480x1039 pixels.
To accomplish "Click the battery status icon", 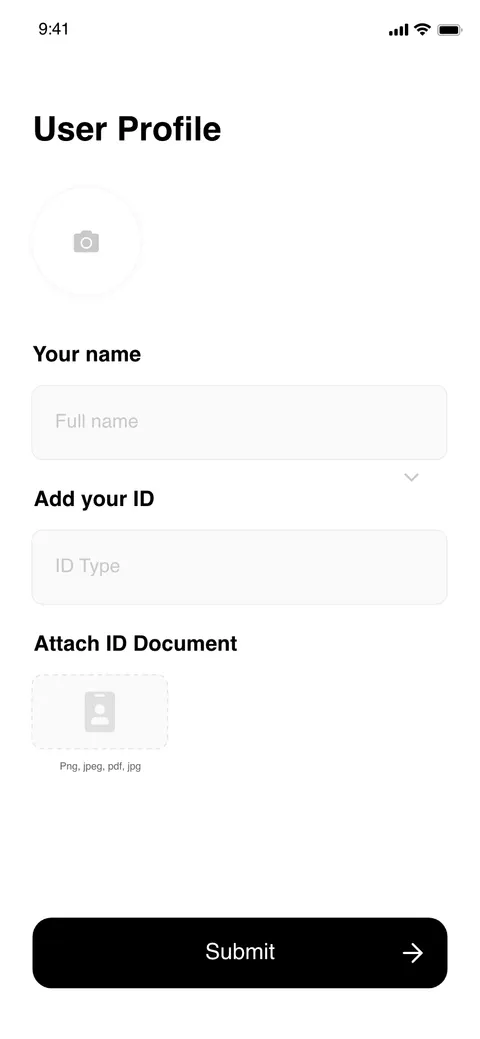I will [450, 30].
